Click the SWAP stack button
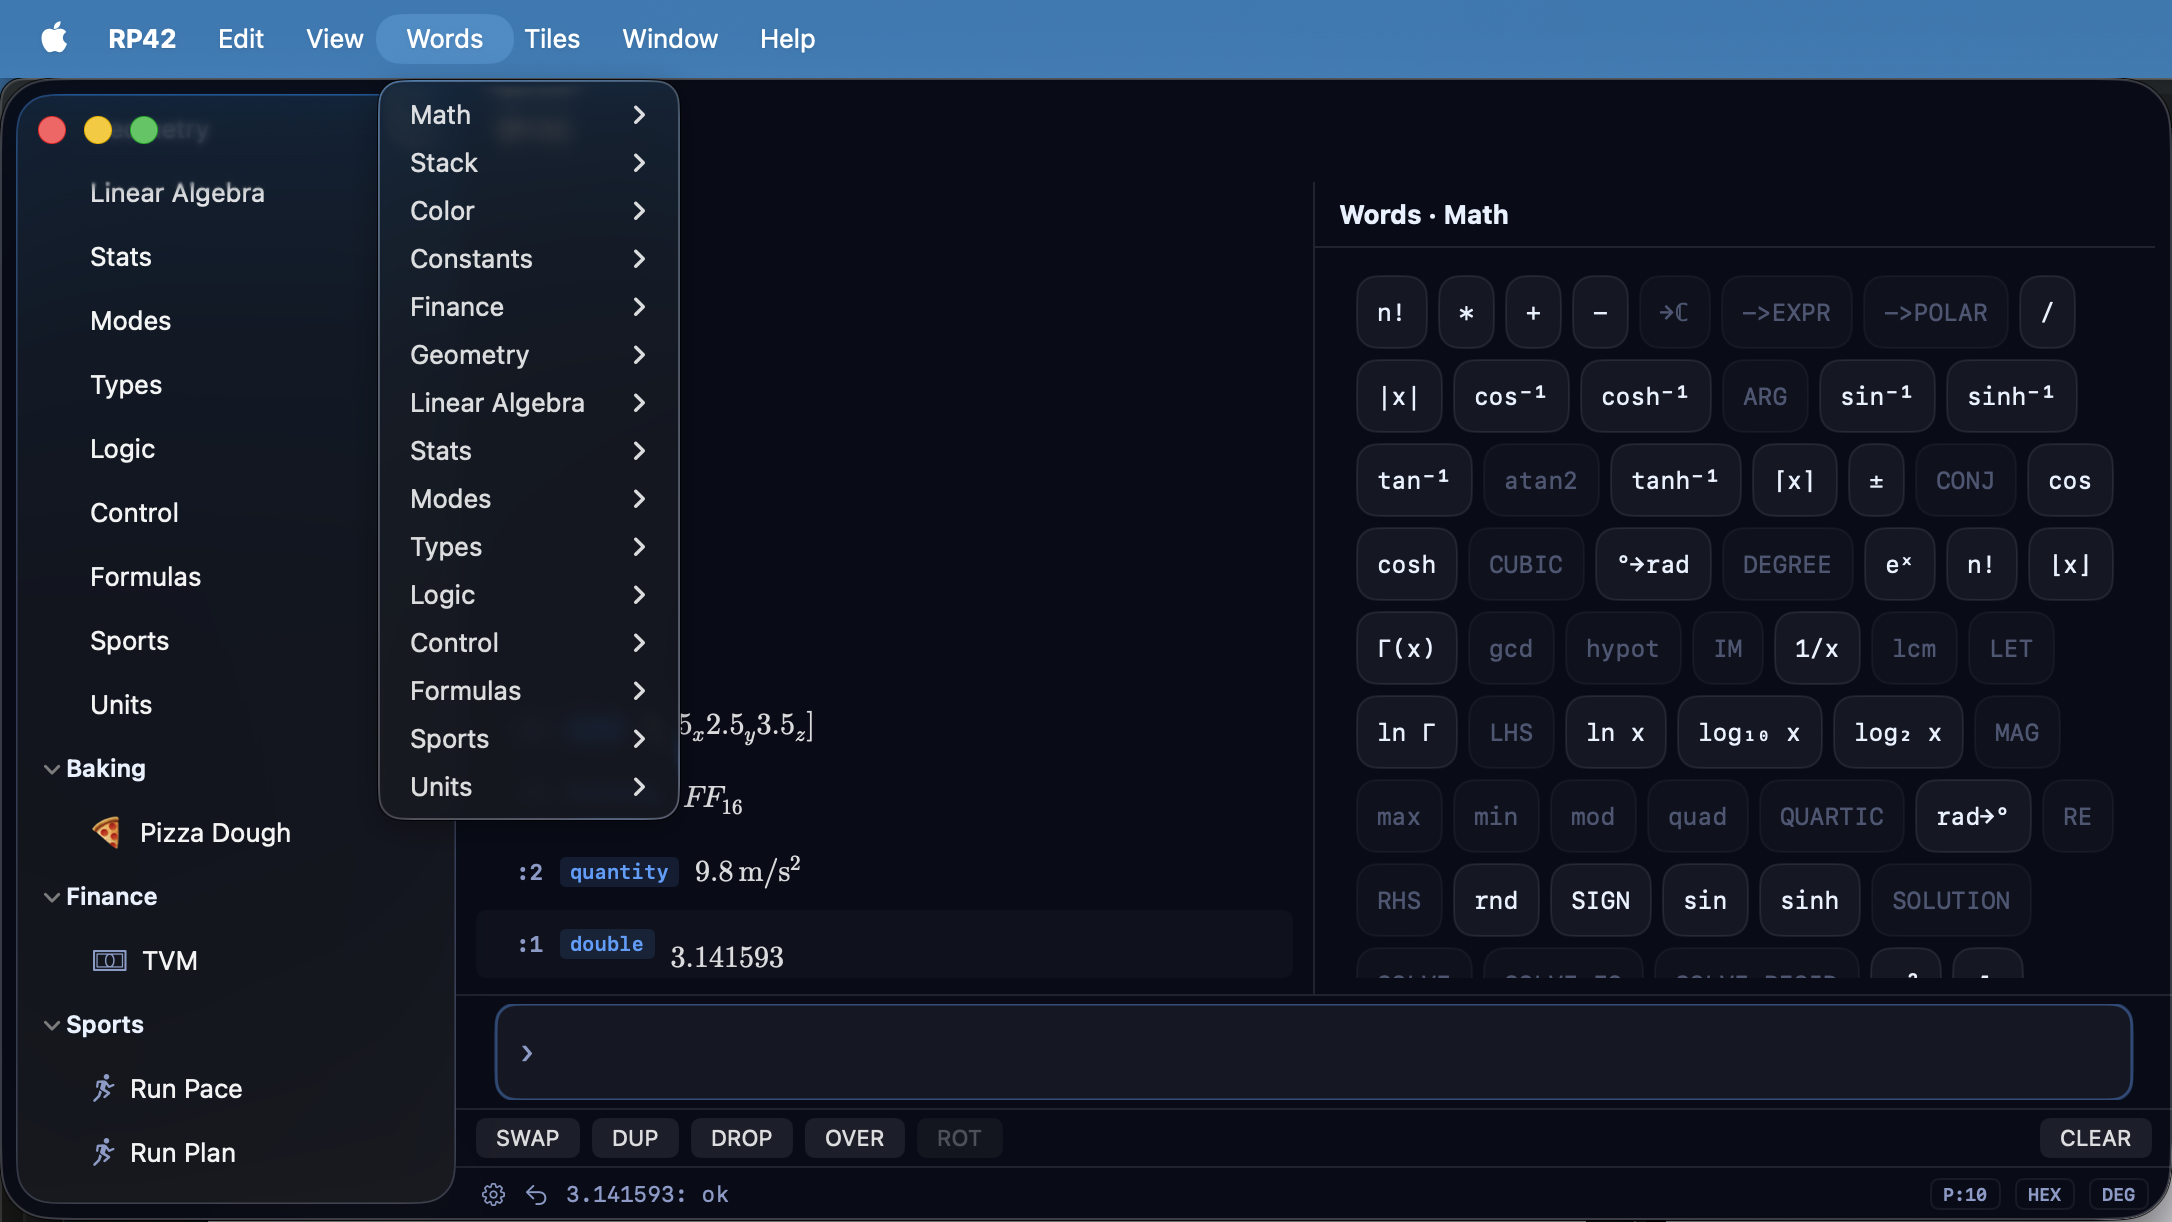2172x1222 pixels. pyautogui.click(x=527, y=1138)
